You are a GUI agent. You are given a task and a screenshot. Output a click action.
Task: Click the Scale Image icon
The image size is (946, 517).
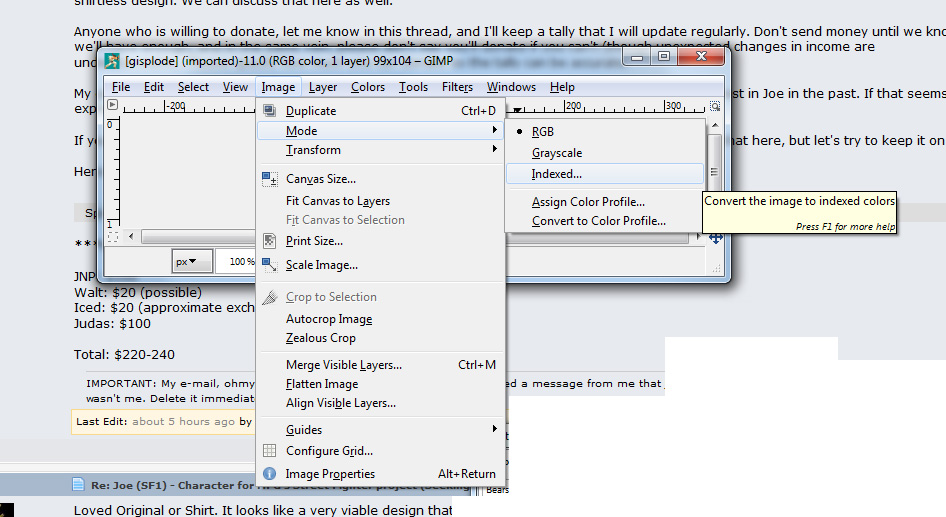tap(270, 265)
